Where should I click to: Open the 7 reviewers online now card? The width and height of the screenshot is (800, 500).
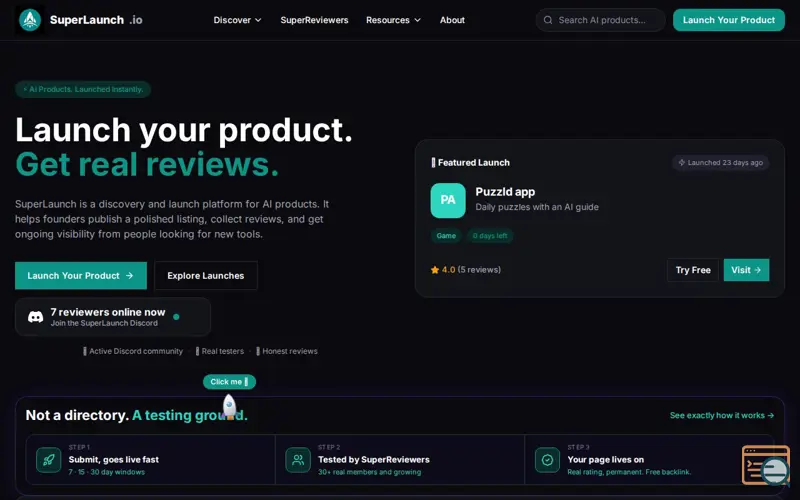coord(113,317)
